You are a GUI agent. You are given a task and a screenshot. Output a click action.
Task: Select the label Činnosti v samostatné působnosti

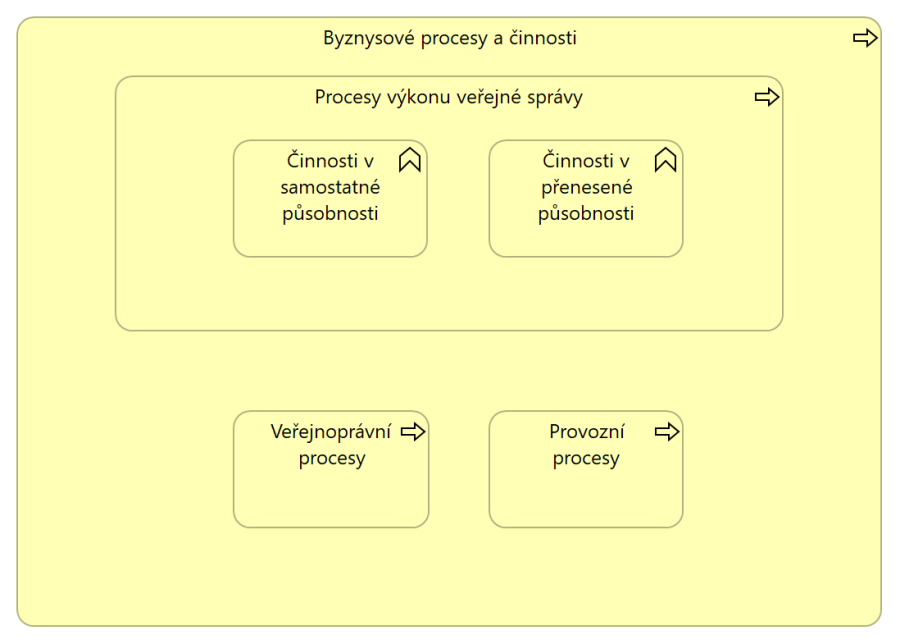point(330,187)
